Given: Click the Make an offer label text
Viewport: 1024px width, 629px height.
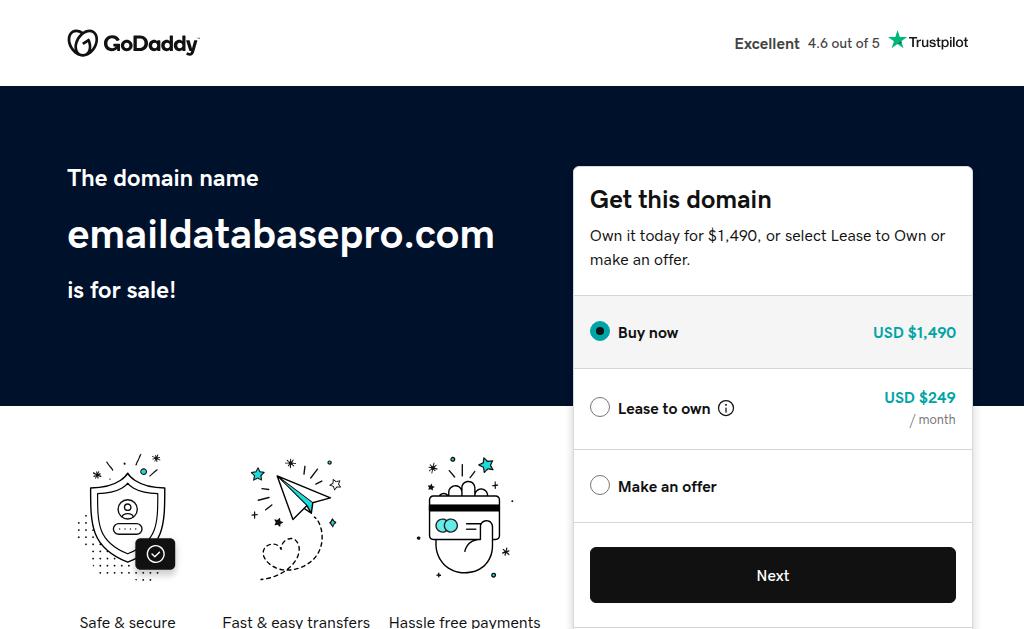Looking at the screenshot, I should (667, 487).
